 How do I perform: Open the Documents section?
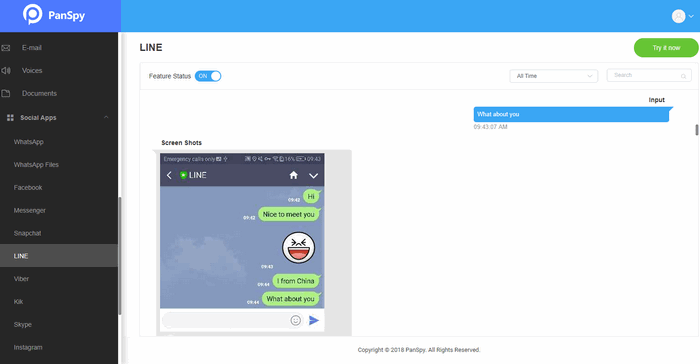click(x=39, y=93)
